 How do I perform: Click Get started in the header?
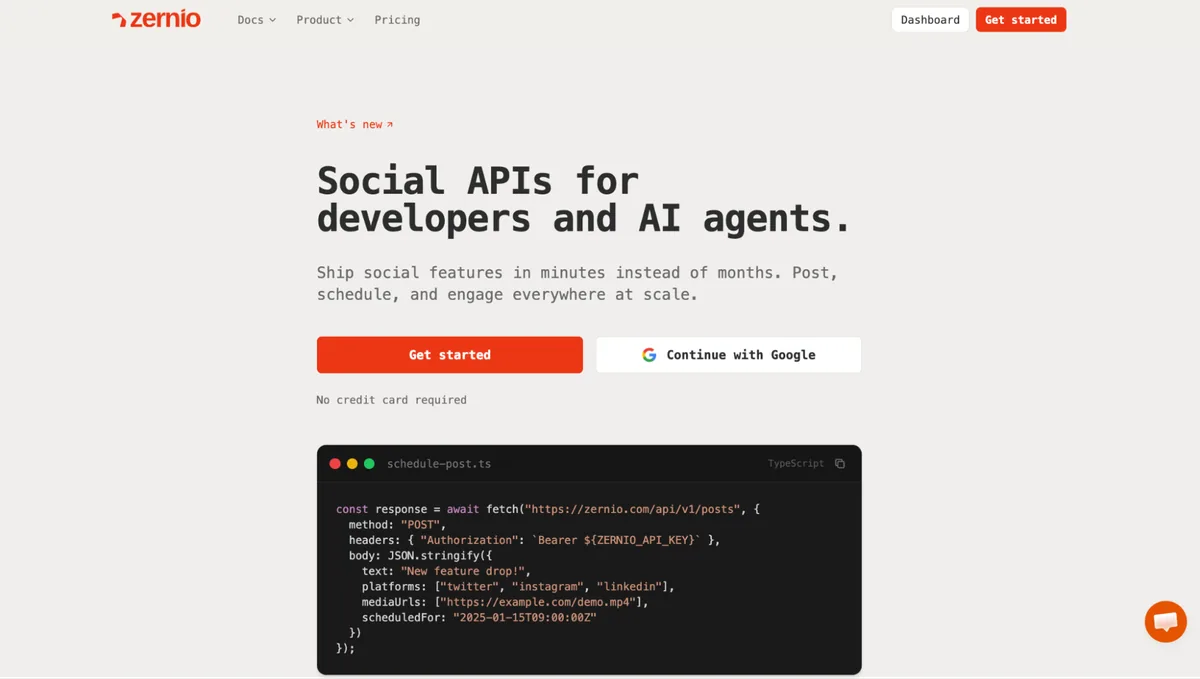click(x=1021, y=20)
